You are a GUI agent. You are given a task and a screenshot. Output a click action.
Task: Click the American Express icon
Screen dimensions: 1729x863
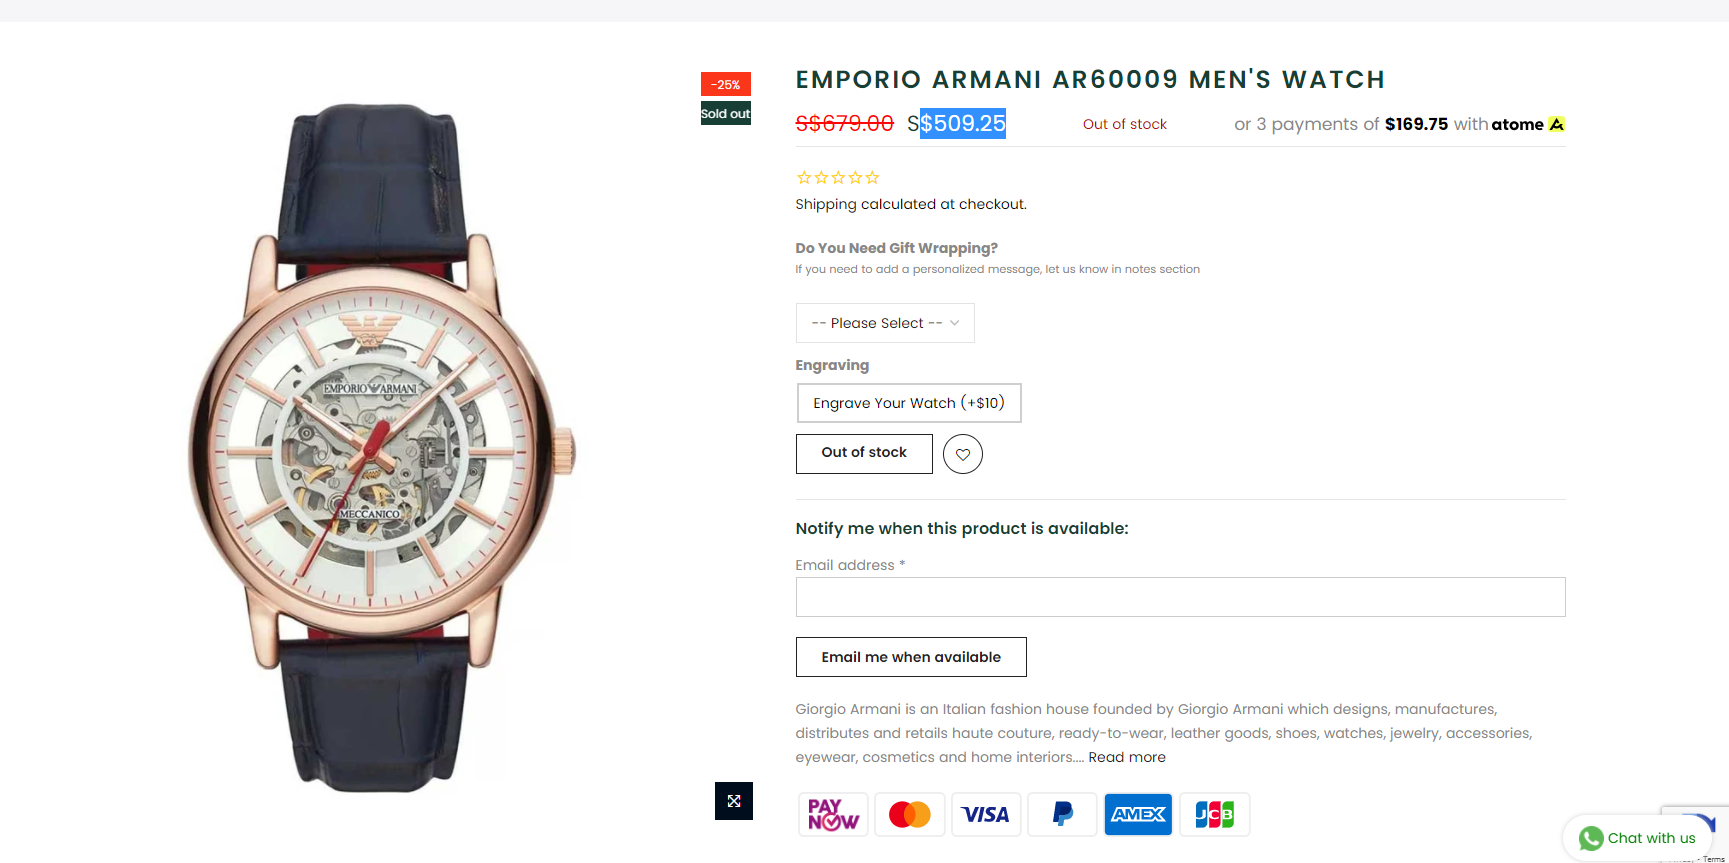1138,815
